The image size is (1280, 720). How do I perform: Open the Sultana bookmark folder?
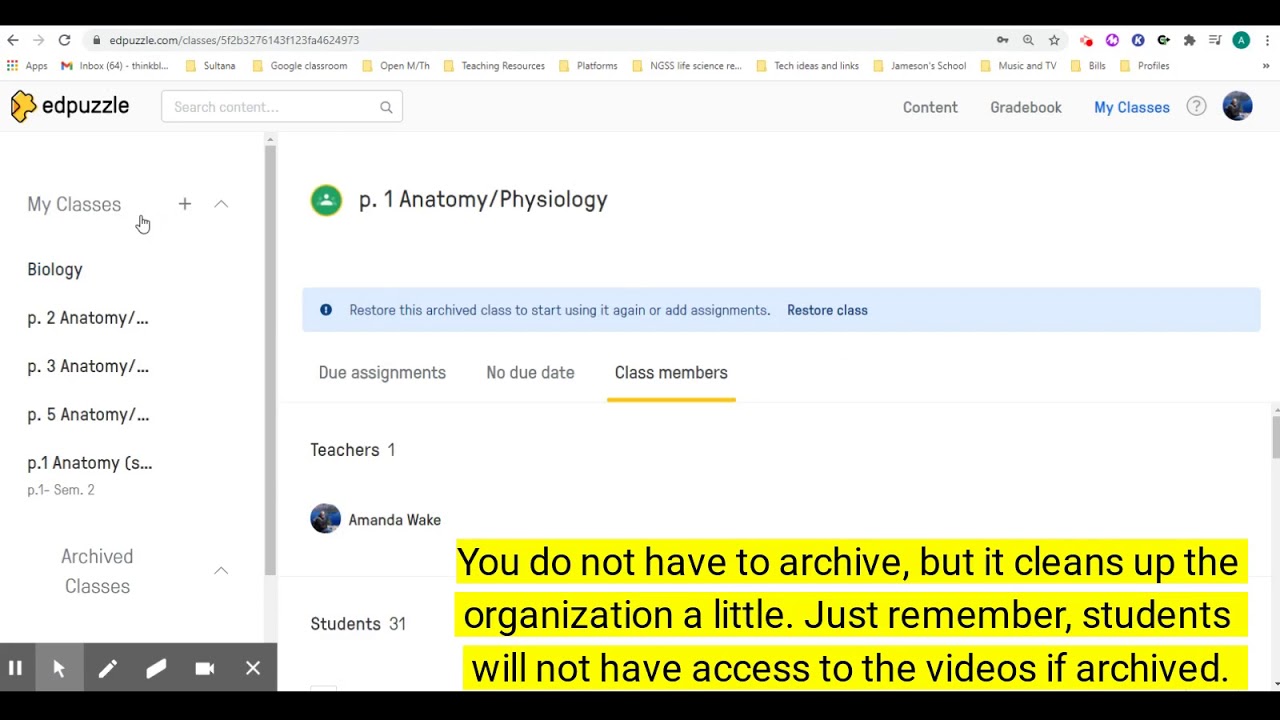(211, 66)
